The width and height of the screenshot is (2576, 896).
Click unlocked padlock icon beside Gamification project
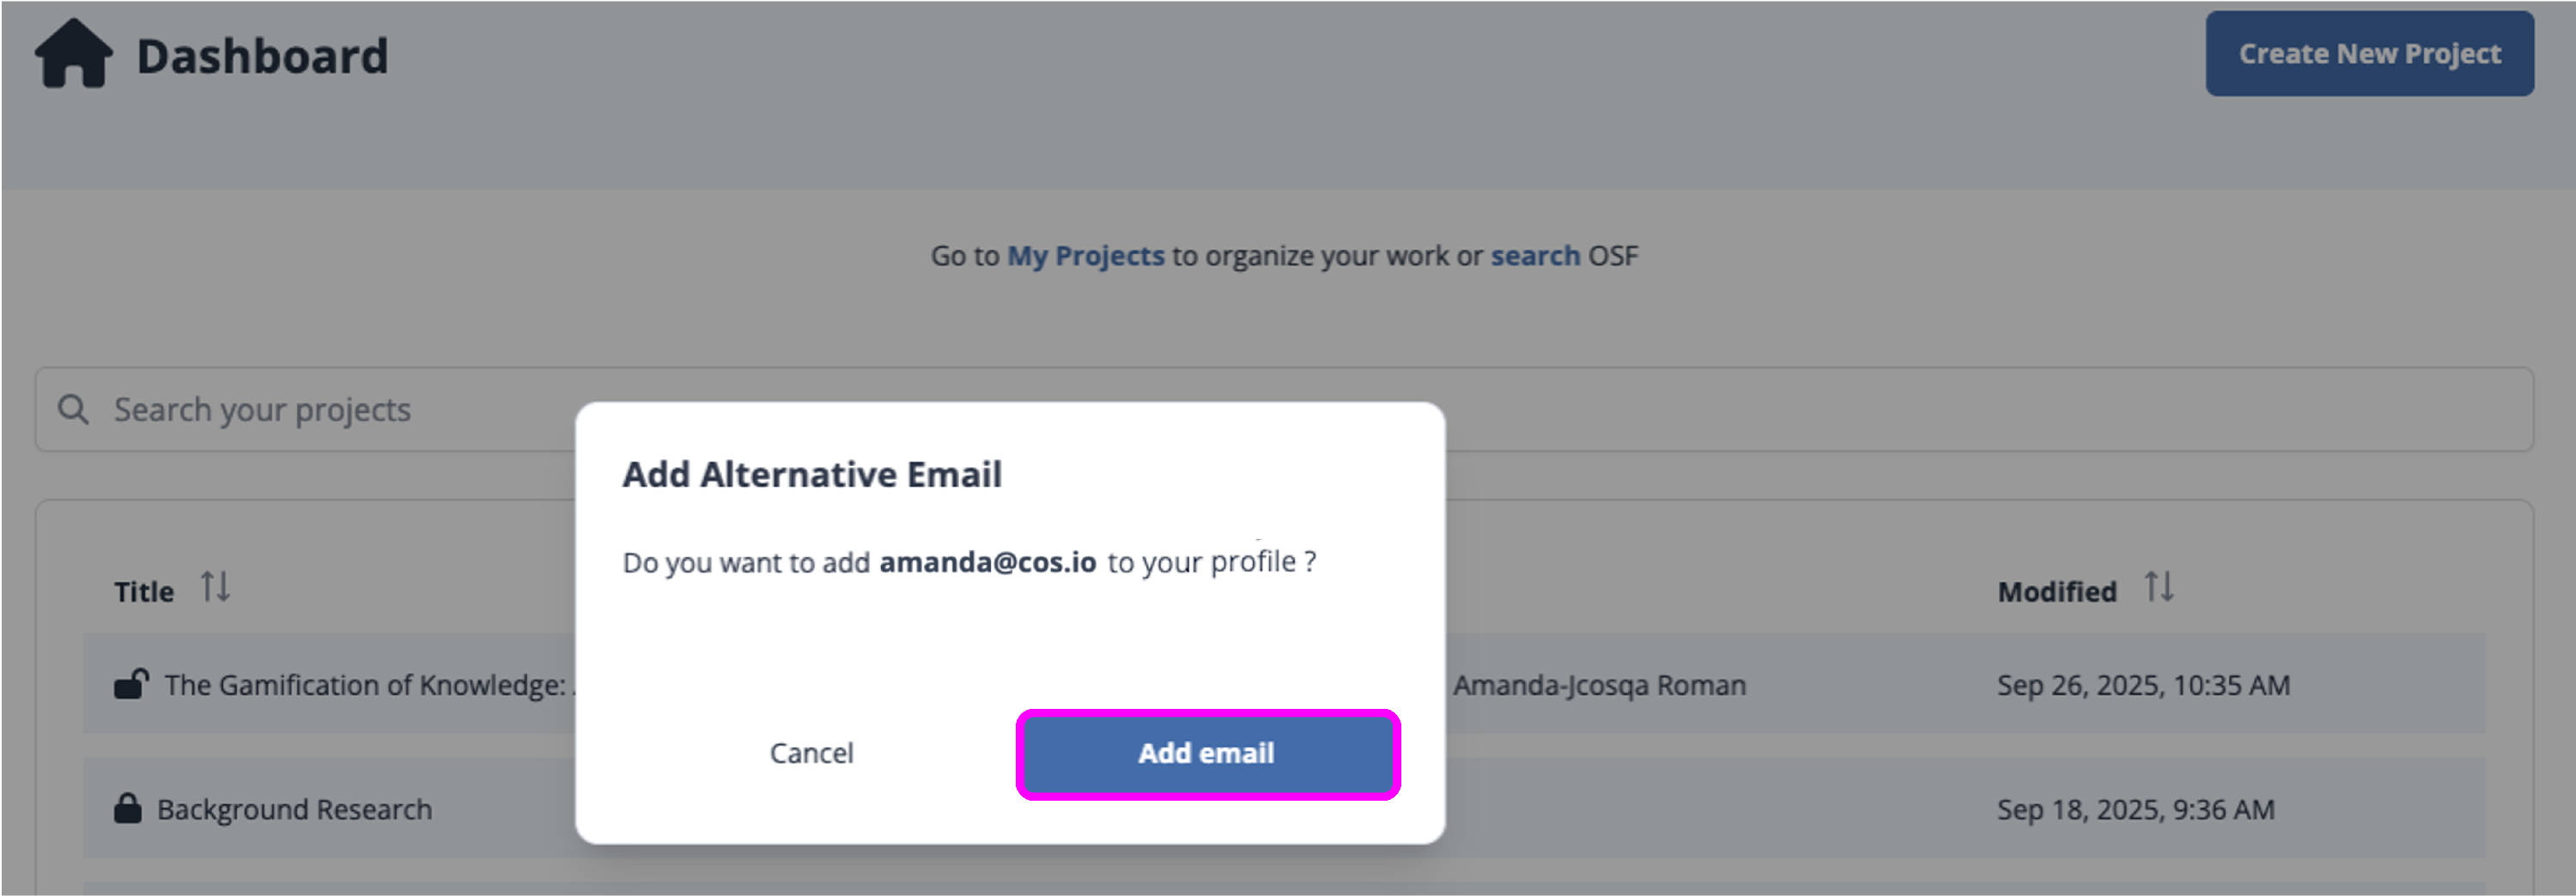point(130,685)
